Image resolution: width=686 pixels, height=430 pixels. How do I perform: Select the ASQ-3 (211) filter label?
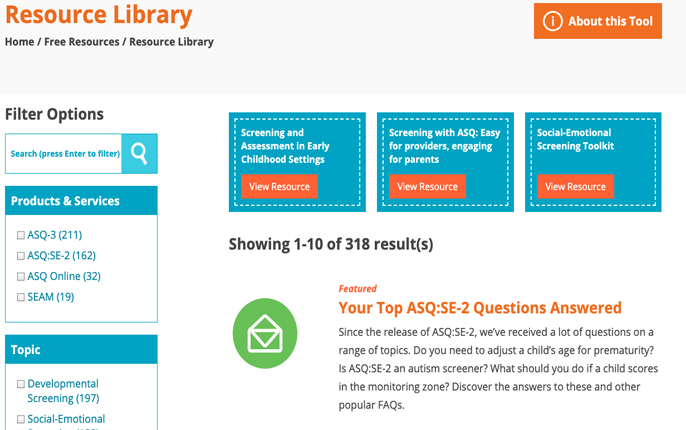[x=55, y=235]
